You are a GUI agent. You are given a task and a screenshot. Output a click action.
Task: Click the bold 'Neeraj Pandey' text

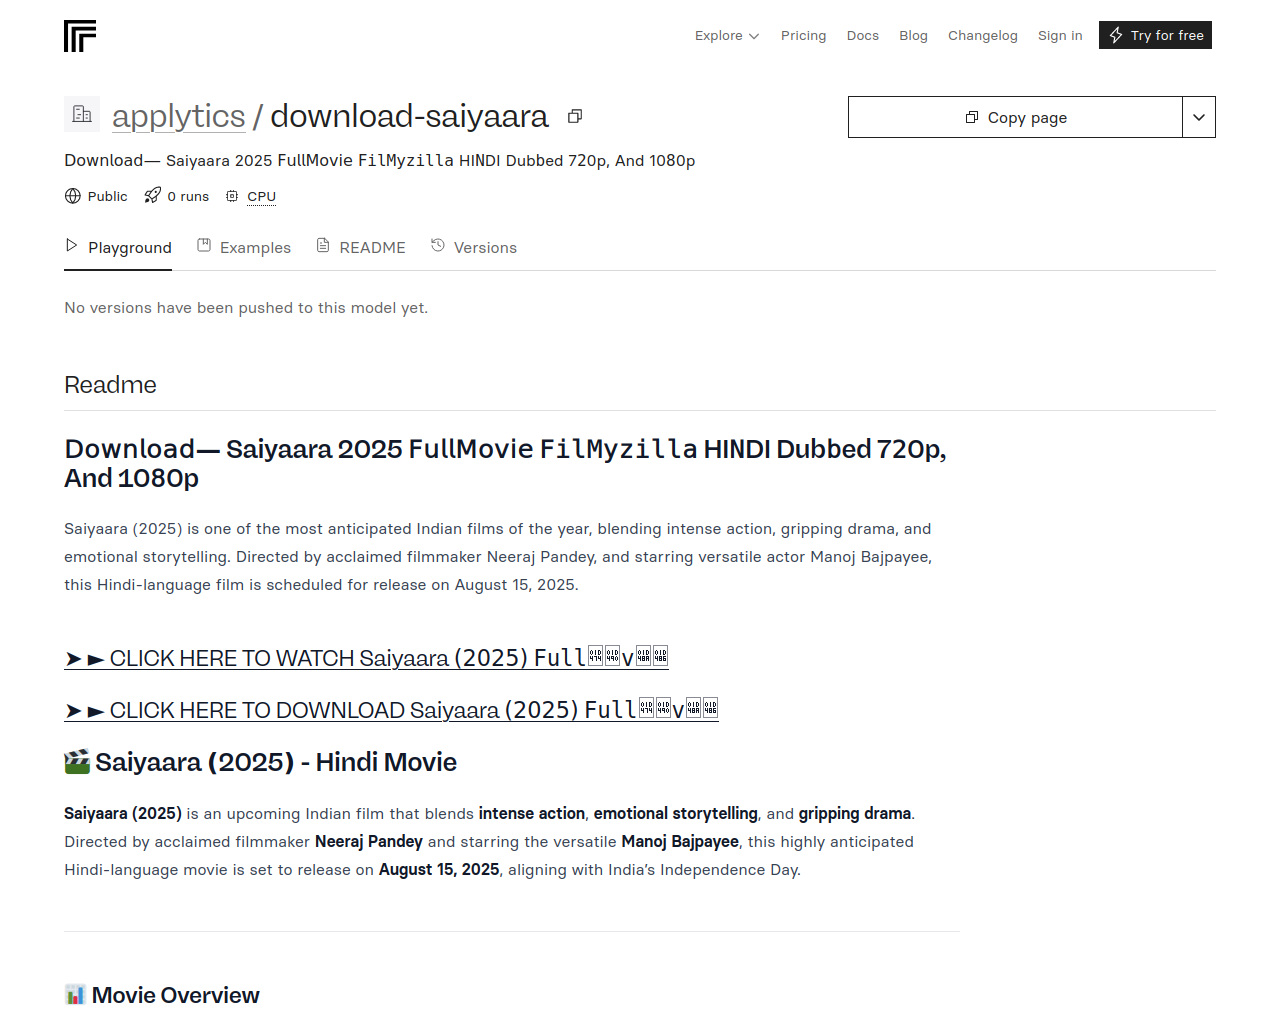pos(369,842)
